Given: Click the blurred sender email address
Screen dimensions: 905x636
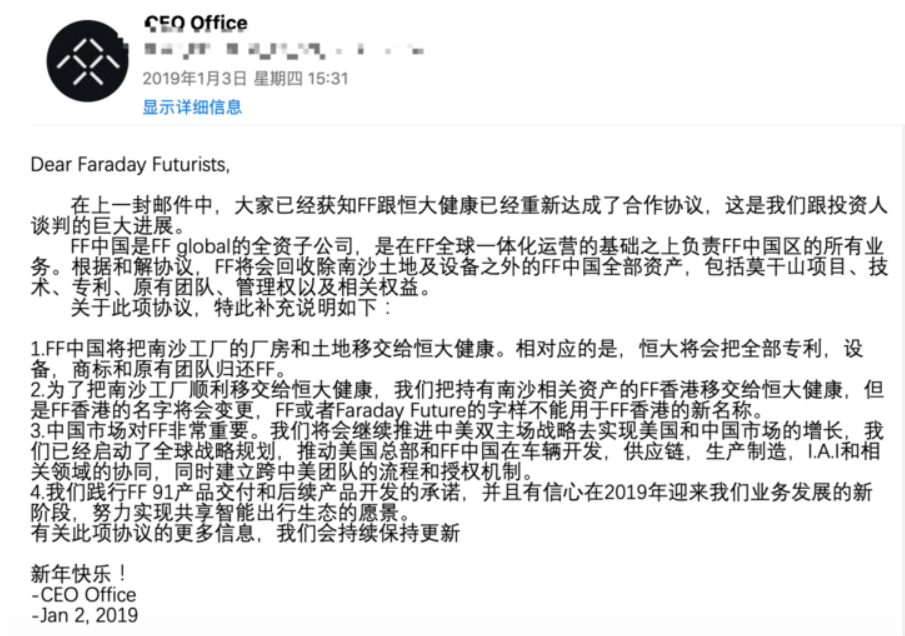Looking at the screenshot, I should point(284,50).
